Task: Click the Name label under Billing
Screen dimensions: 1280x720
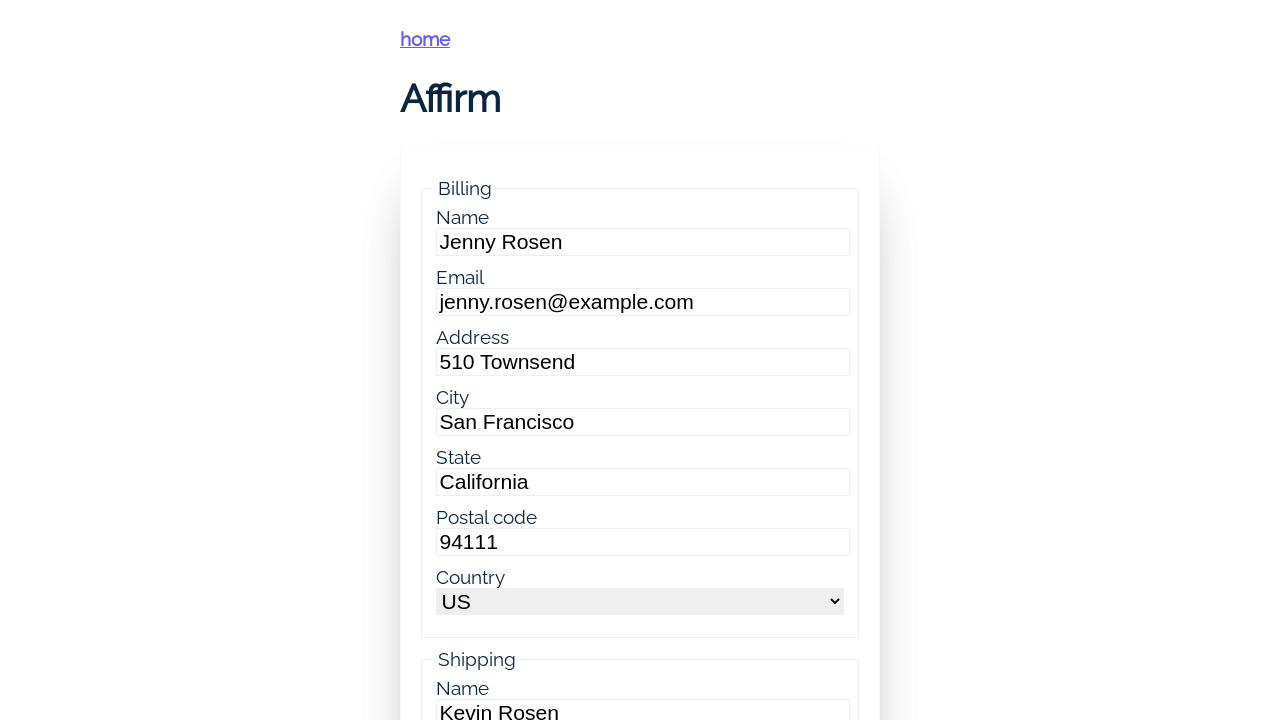Action: click(462, 217)
